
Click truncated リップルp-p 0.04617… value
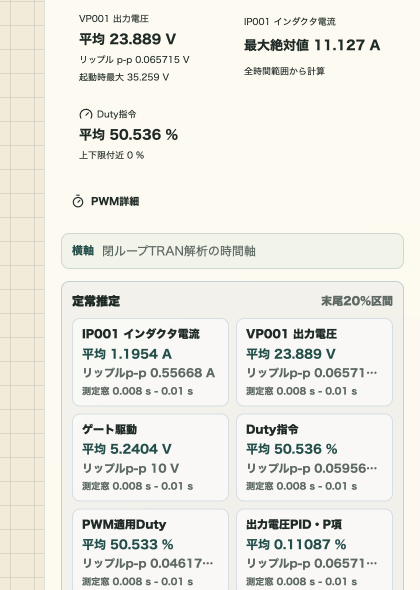point(148,563)
